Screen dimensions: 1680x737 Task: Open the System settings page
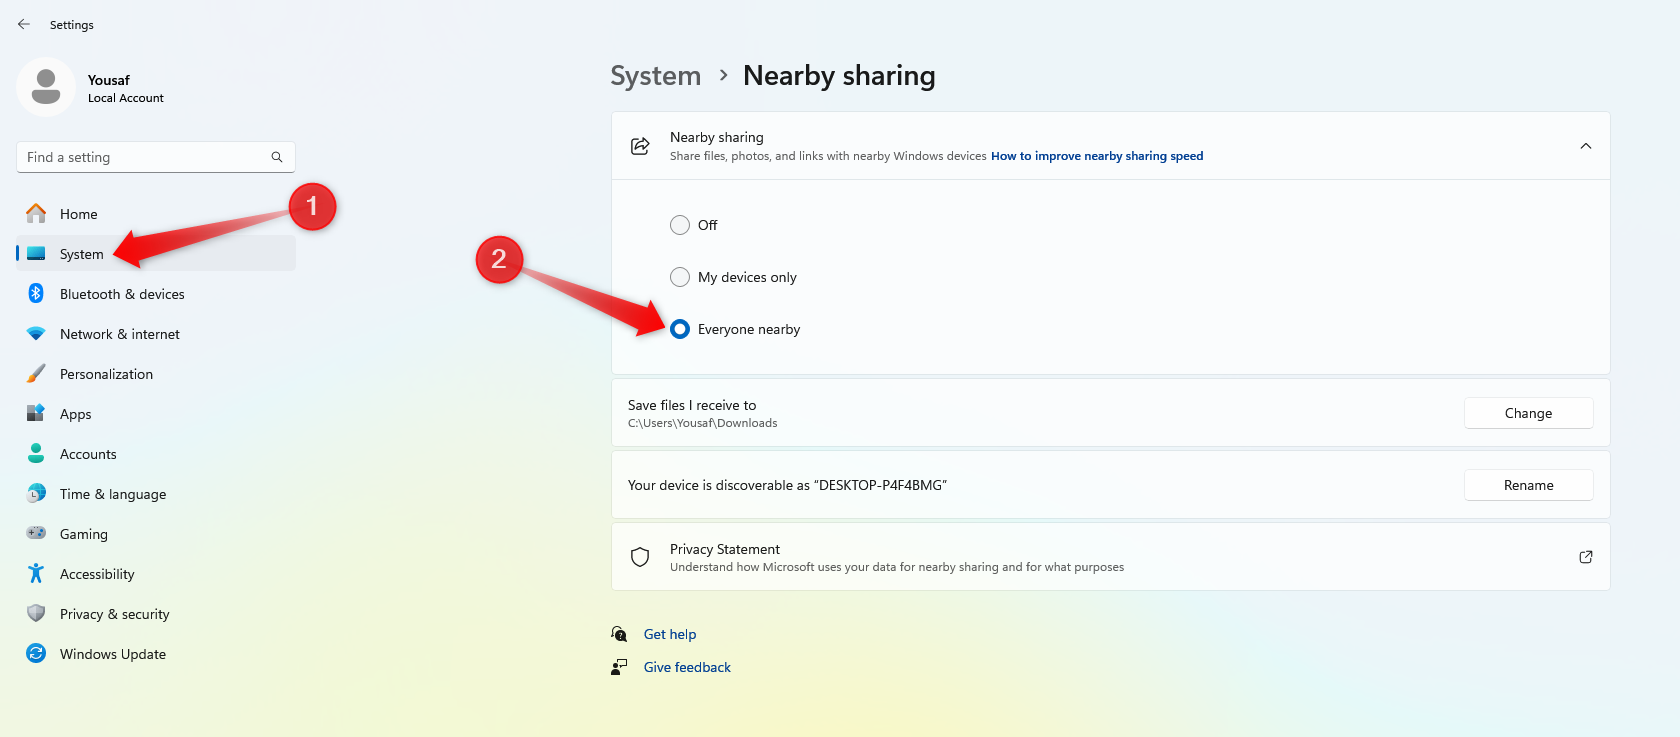point(156,254)
